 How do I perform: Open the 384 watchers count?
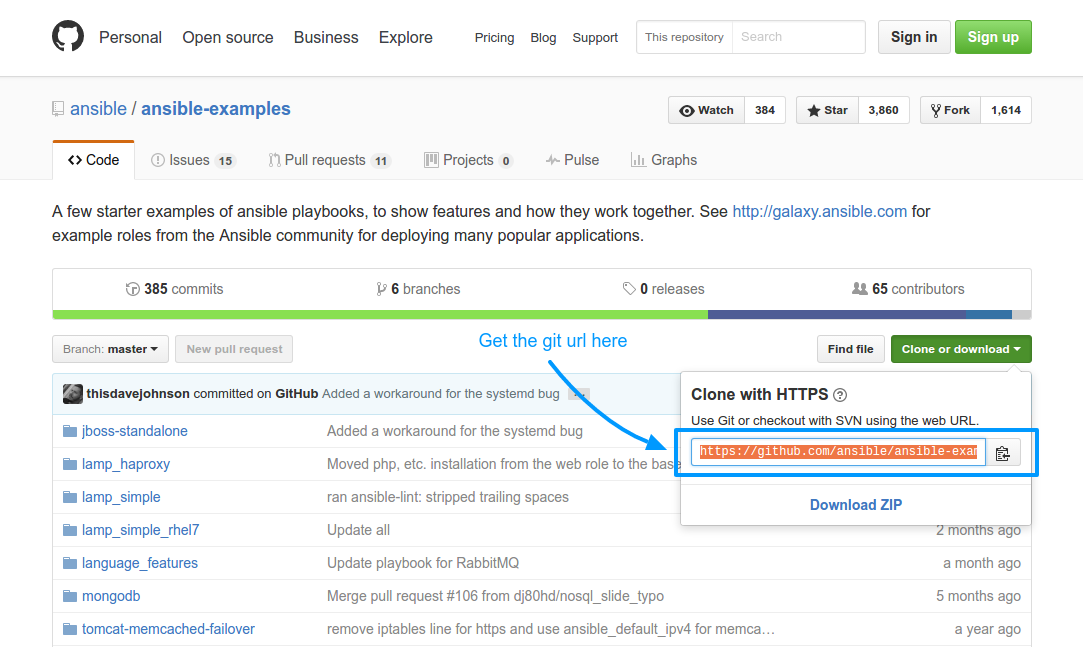(x=765, y=110)
